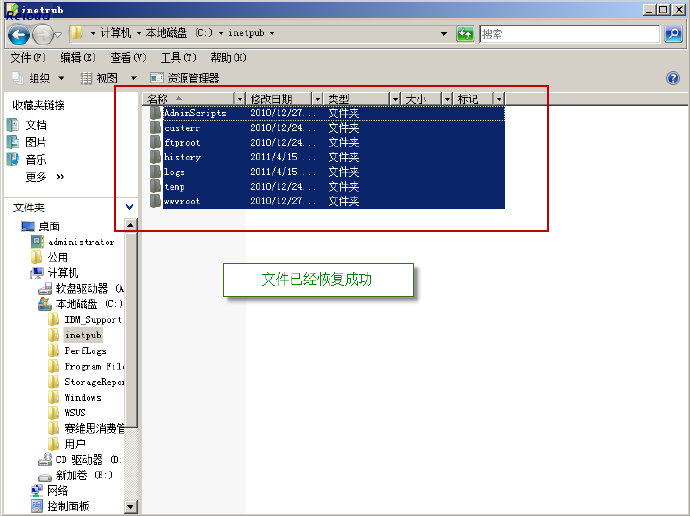Click the folder icon in address bar
This screenshot has width=690, height=516.
77,33
